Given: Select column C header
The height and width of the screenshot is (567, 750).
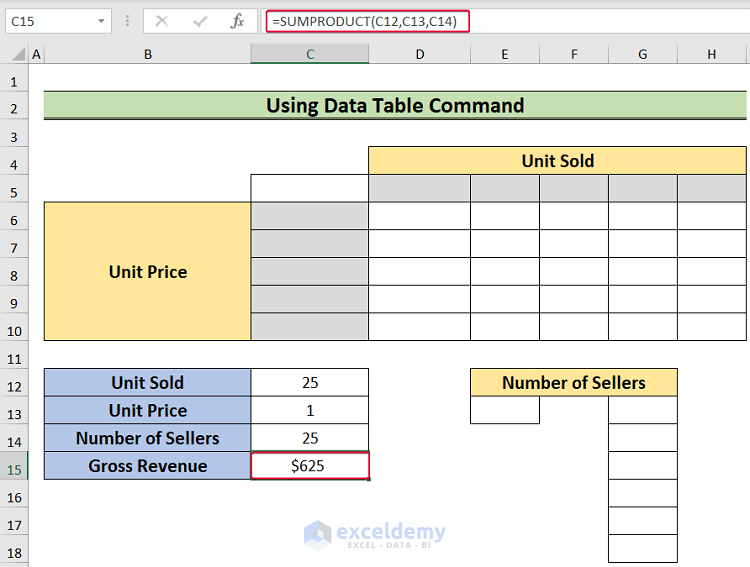Looking at the screenshot, I should (x=310, y=54).
